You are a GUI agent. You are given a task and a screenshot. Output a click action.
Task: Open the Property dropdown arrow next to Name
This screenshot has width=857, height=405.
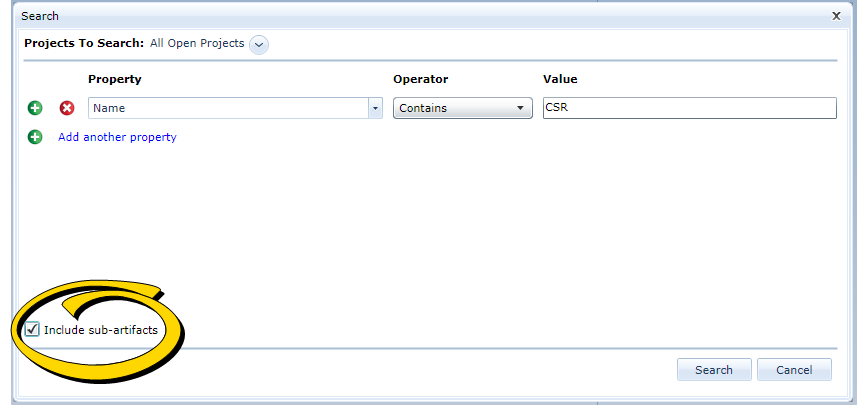[375, 108]
